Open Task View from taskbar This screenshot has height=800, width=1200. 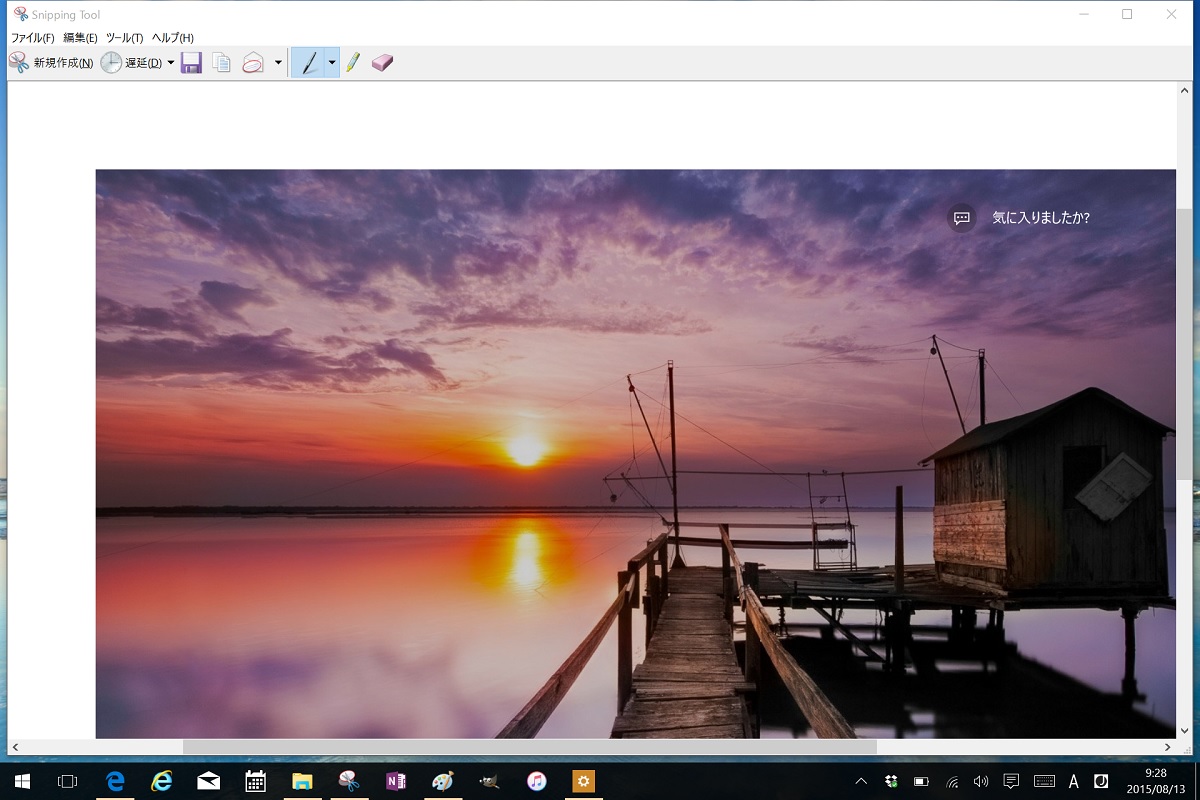coord(67,781)
